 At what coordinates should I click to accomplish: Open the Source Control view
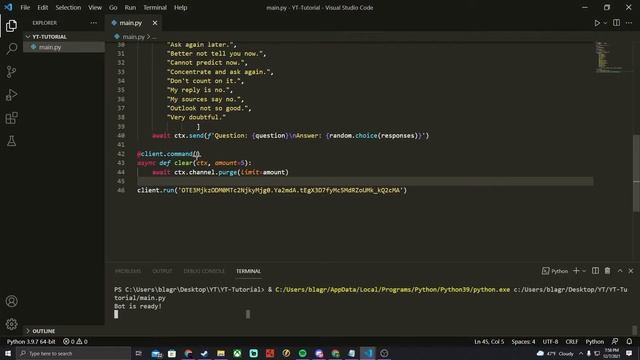(11, 72)
